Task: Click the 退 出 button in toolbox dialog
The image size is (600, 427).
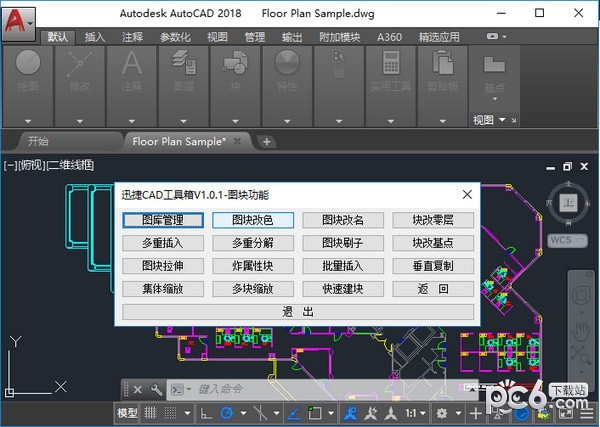Action: 298,311
